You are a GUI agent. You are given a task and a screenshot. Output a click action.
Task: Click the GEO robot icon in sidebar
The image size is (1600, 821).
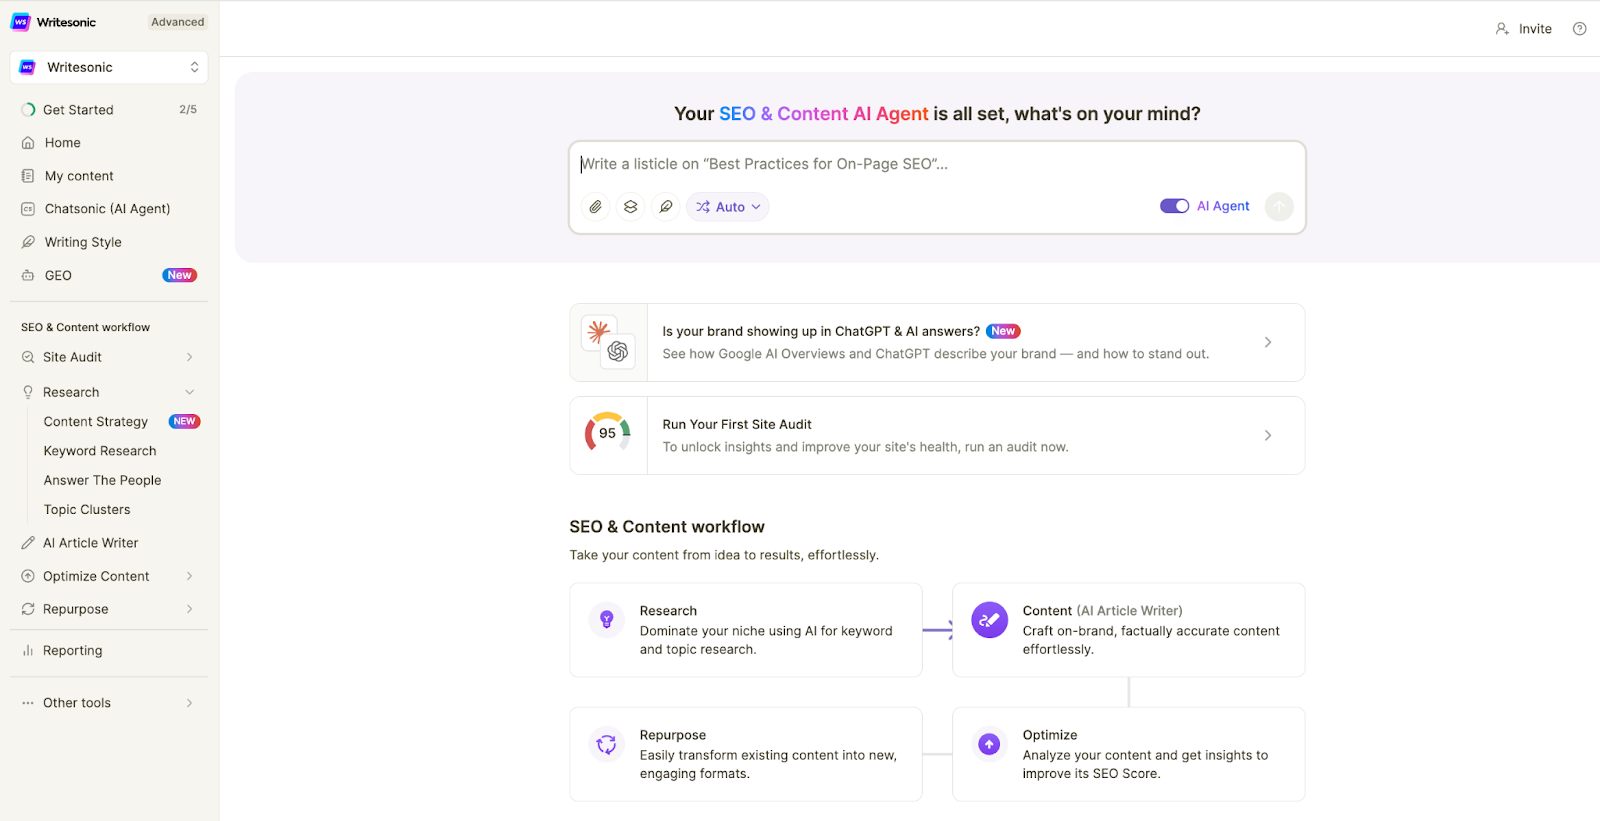(x=28, y=275)
